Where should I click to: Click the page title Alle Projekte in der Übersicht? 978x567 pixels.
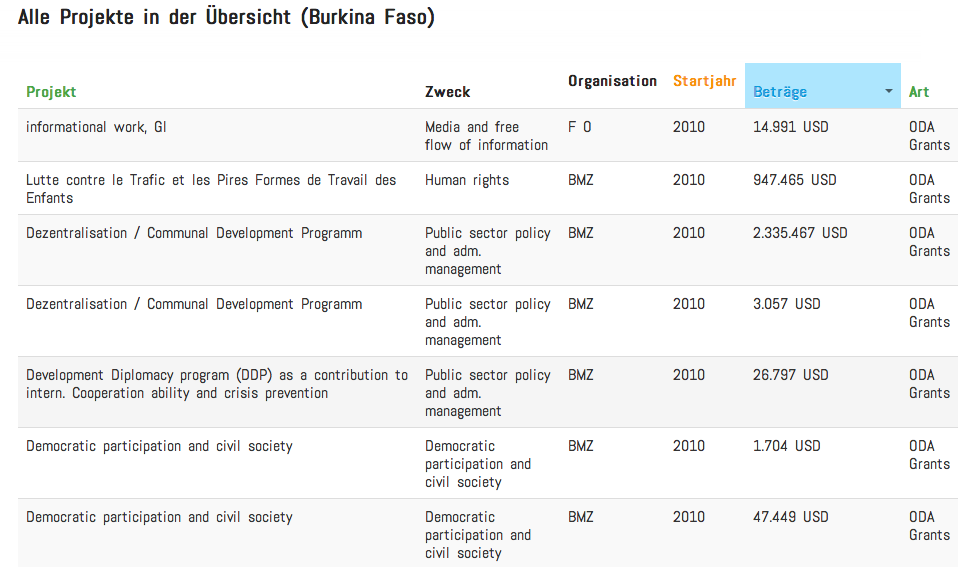pyautogui.click(x=226, y=17)
